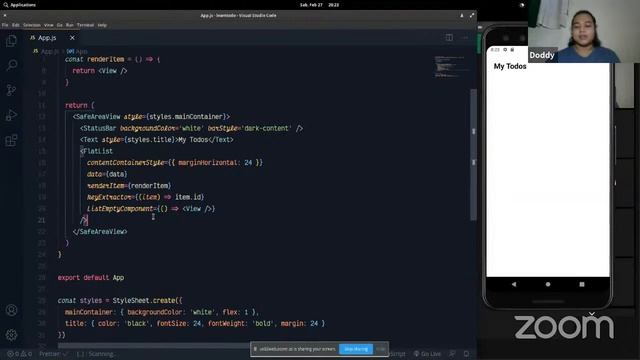This screenshot has width=640, height=360.
Task: Click the App.js breadcrumb file name
Action: 49,51
